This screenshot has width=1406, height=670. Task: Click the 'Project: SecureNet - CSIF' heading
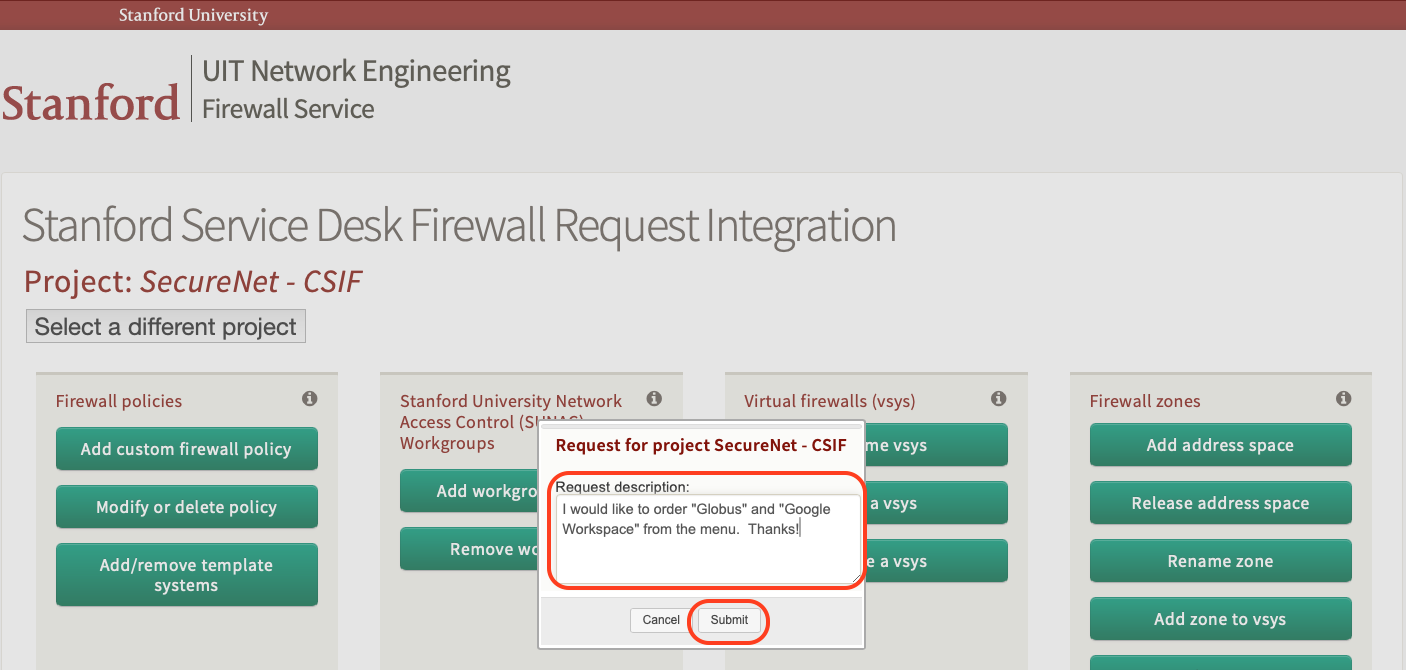coord(193,282)
